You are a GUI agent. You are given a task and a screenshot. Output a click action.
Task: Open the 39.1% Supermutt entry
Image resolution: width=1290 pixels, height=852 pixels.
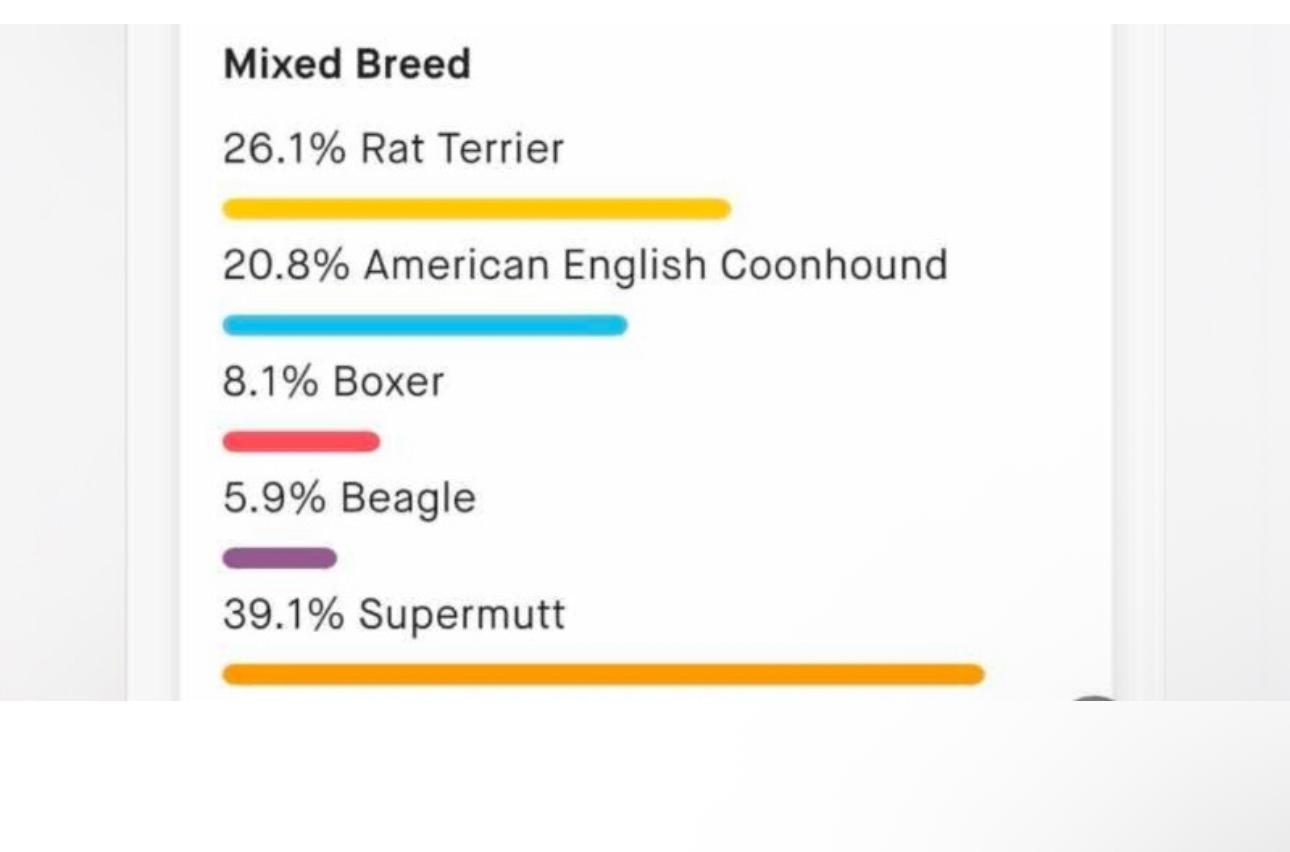[x=393, y=615]
